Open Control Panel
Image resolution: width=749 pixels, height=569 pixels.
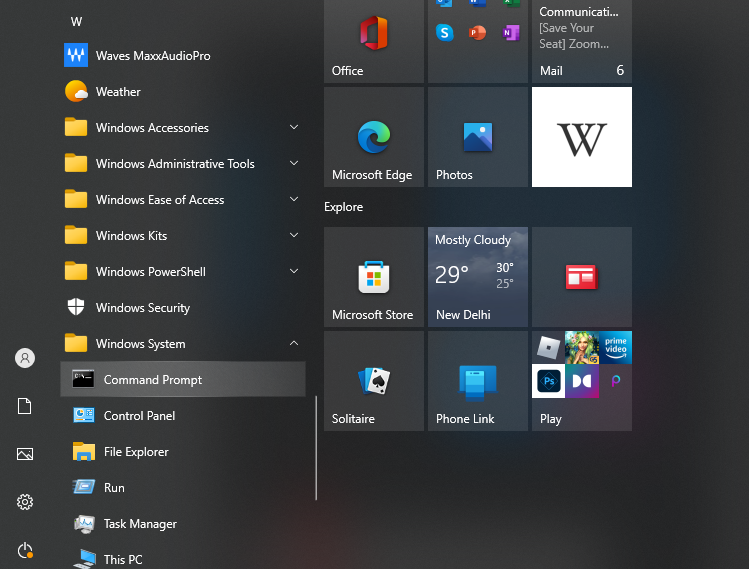(183, 415)
